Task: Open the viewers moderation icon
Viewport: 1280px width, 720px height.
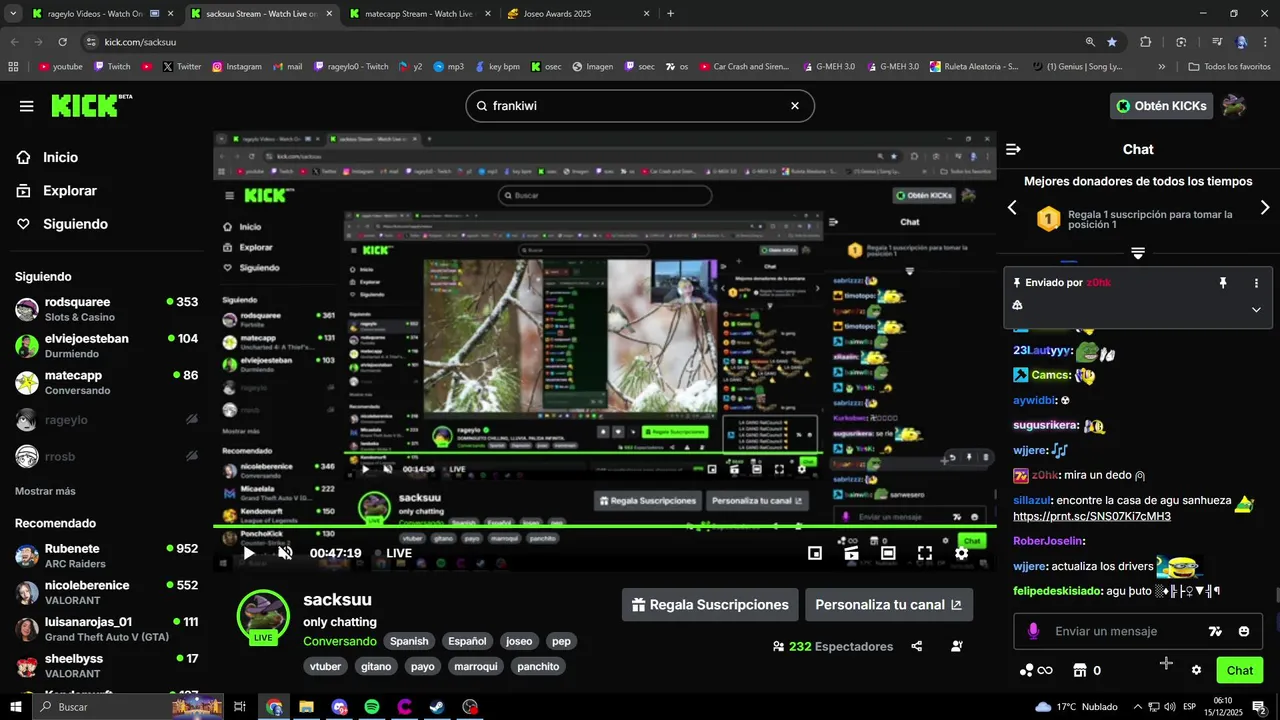Action: (957, 646)
